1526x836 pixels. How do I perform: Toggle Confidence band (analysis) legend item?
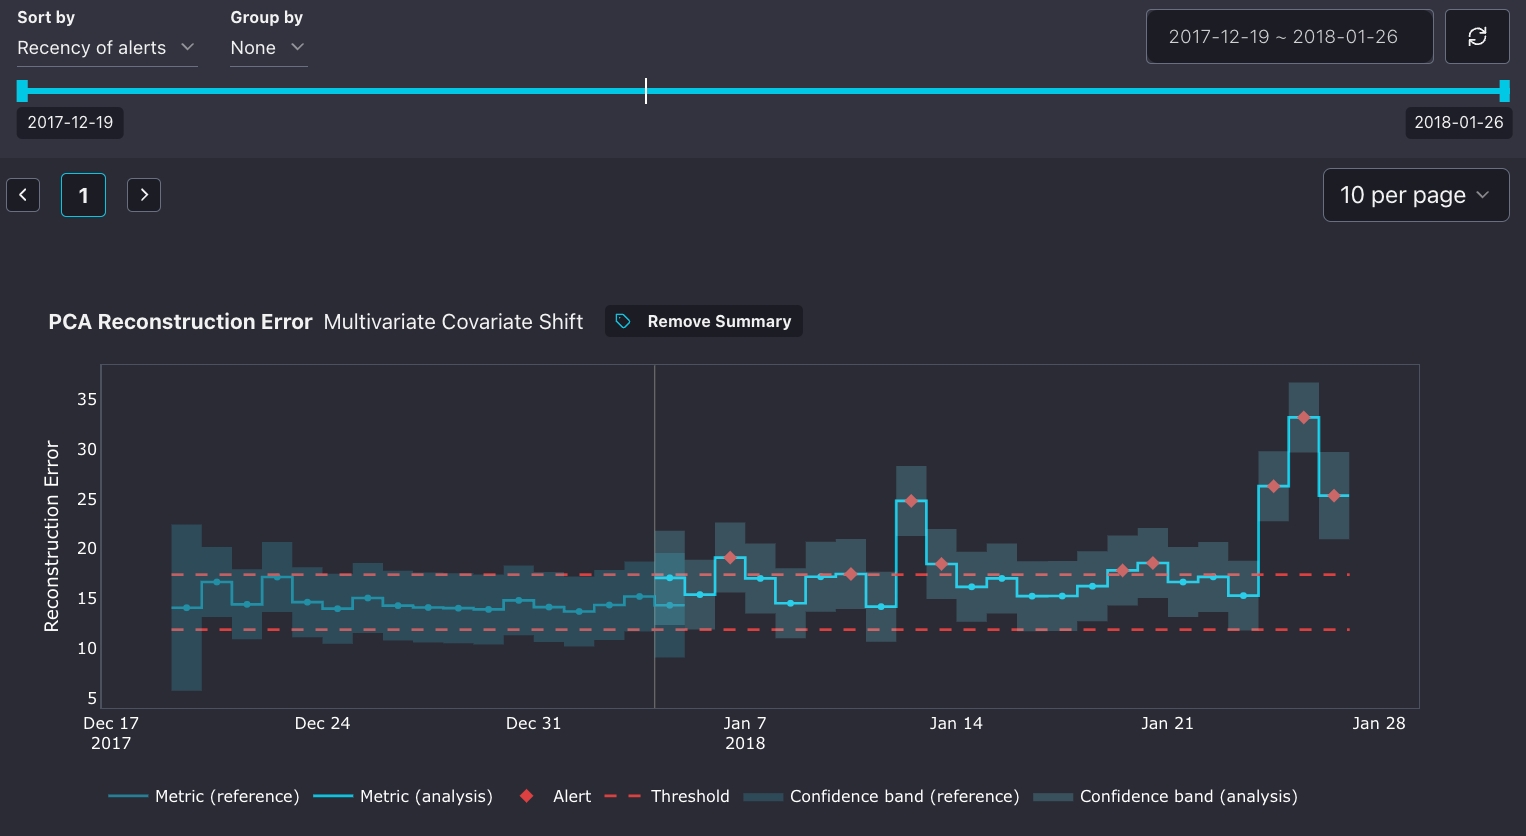(x=1165, y=796)
